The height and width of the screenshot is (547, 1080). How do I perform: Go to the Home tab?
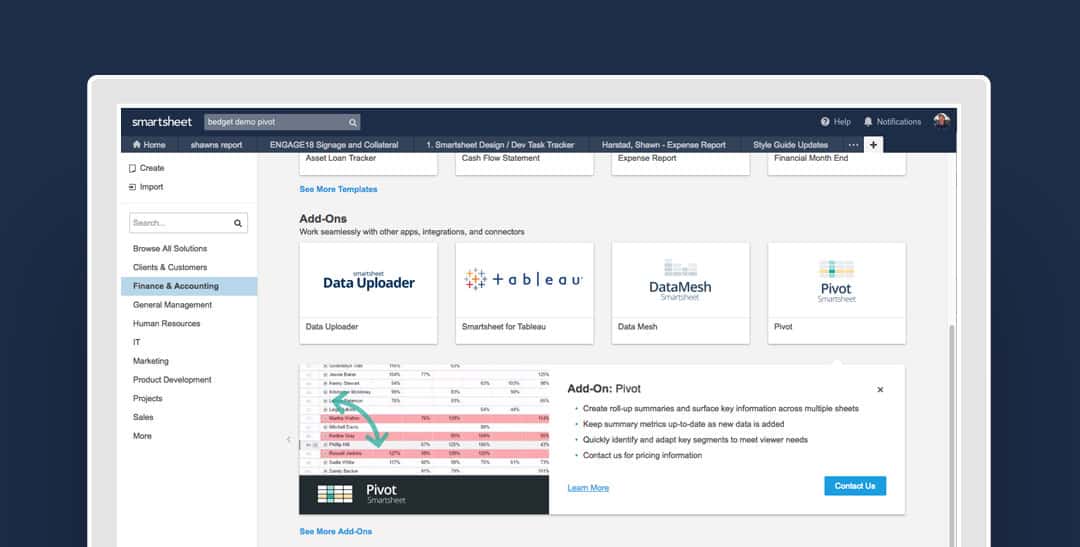pyautogui.click(x=149, y=145)
